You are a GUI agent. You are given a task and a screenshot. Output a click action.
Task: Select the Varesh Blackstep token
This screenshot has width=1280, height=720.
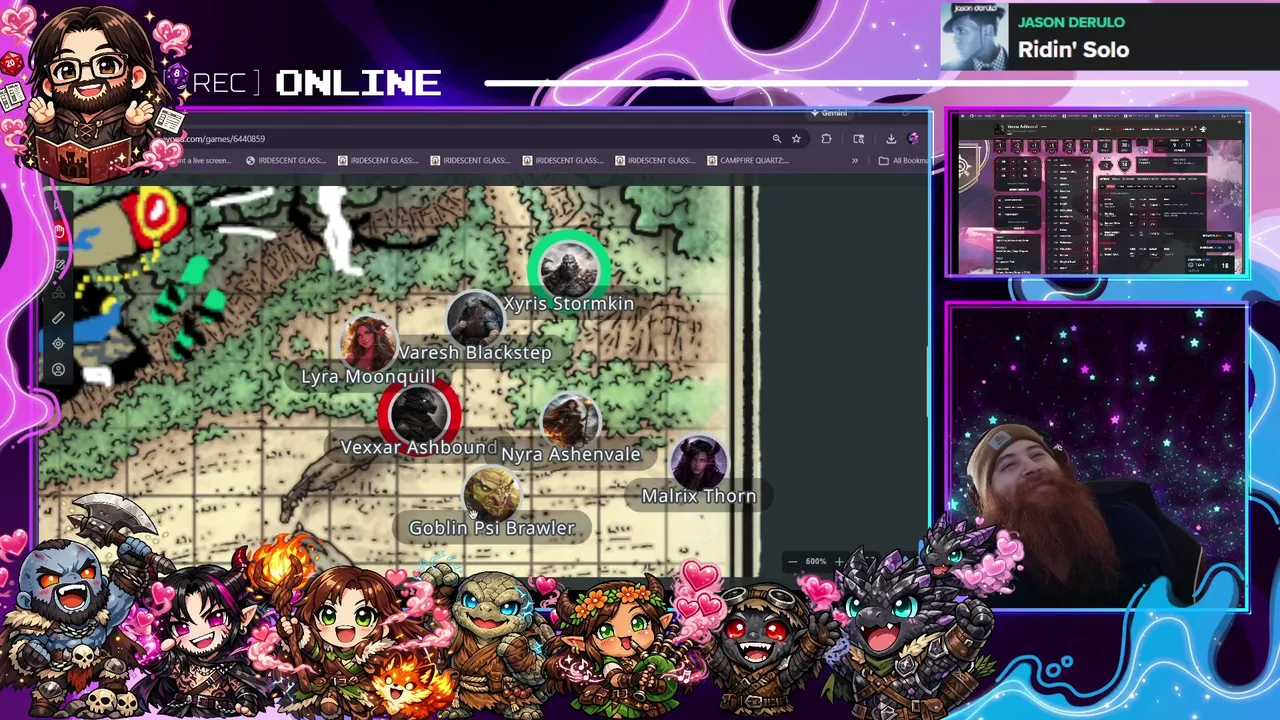[475, 320]
